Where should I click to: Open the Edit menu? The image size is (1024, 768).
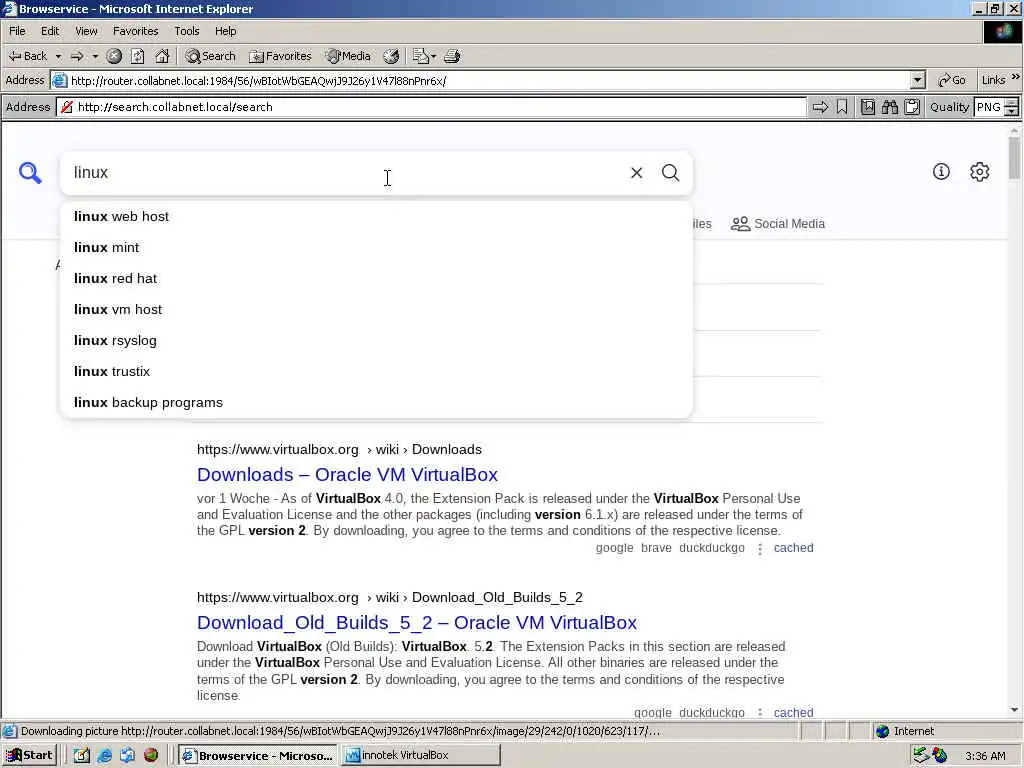coord(50,31)
